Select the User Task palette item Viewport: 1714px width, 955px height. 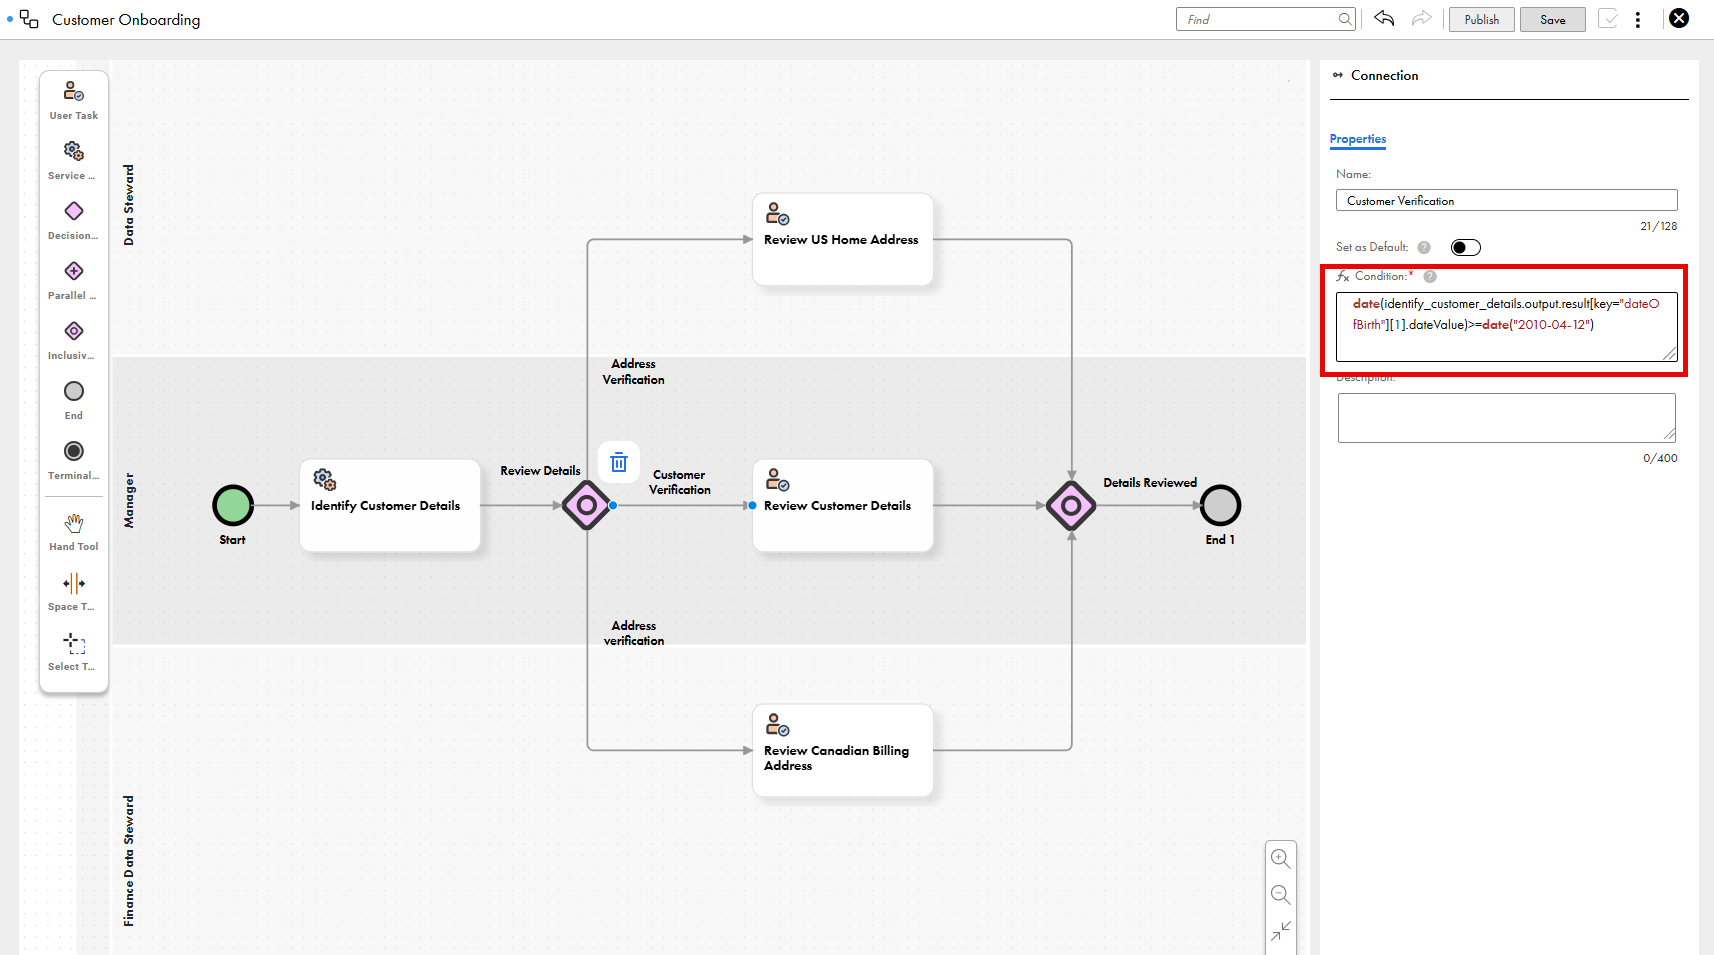point(74,101)
